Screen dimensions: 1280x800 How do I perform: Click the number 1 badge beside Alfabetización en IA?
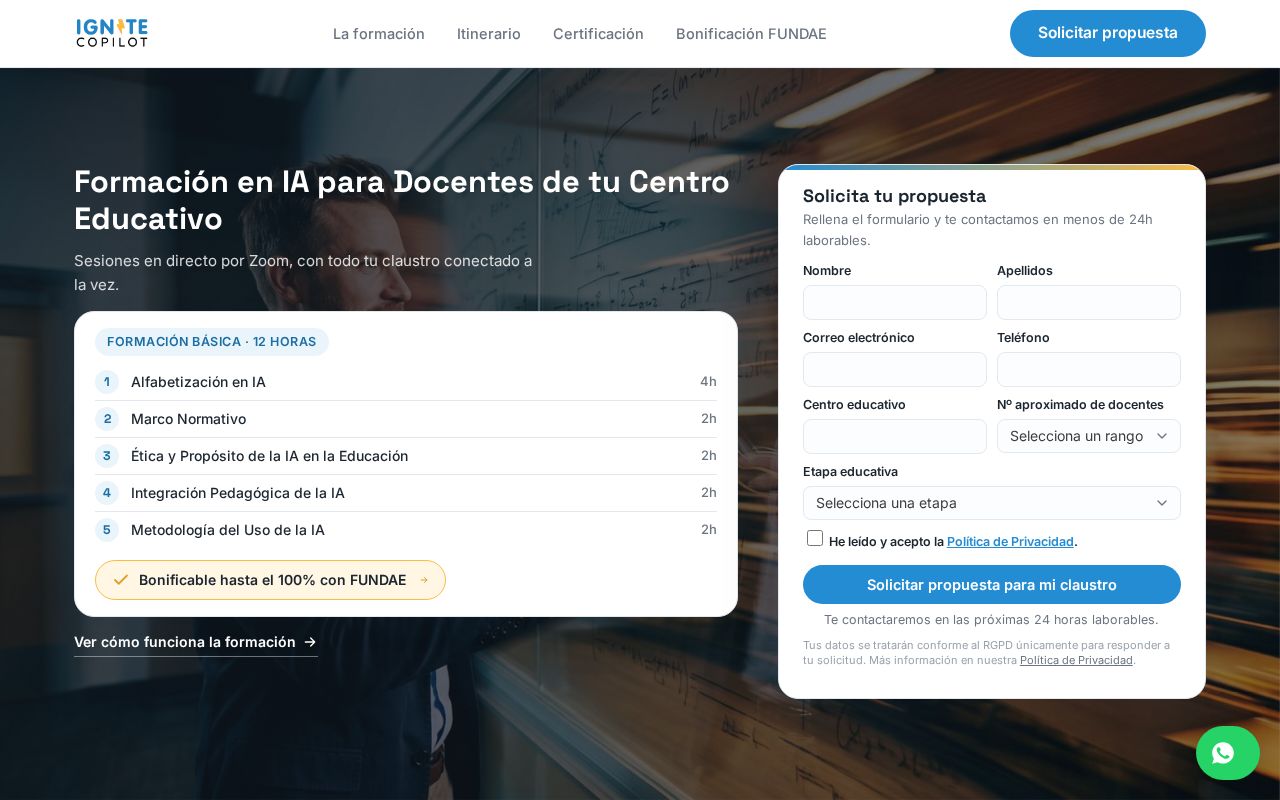(x=107, y=382)
